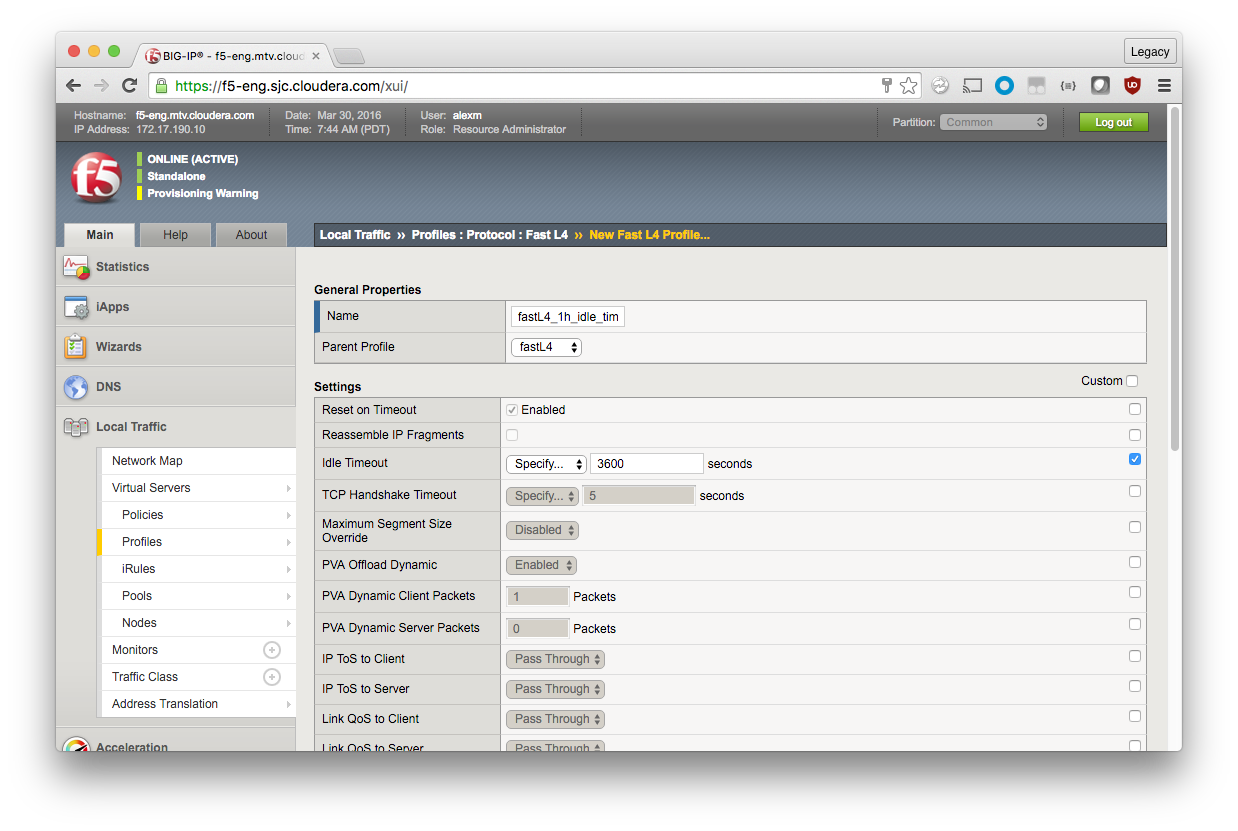This screenshot has height=831, width=1238.
Task: Reload the page with browser refresh icon
Action: pyautogui.click(x=130, y=86)
